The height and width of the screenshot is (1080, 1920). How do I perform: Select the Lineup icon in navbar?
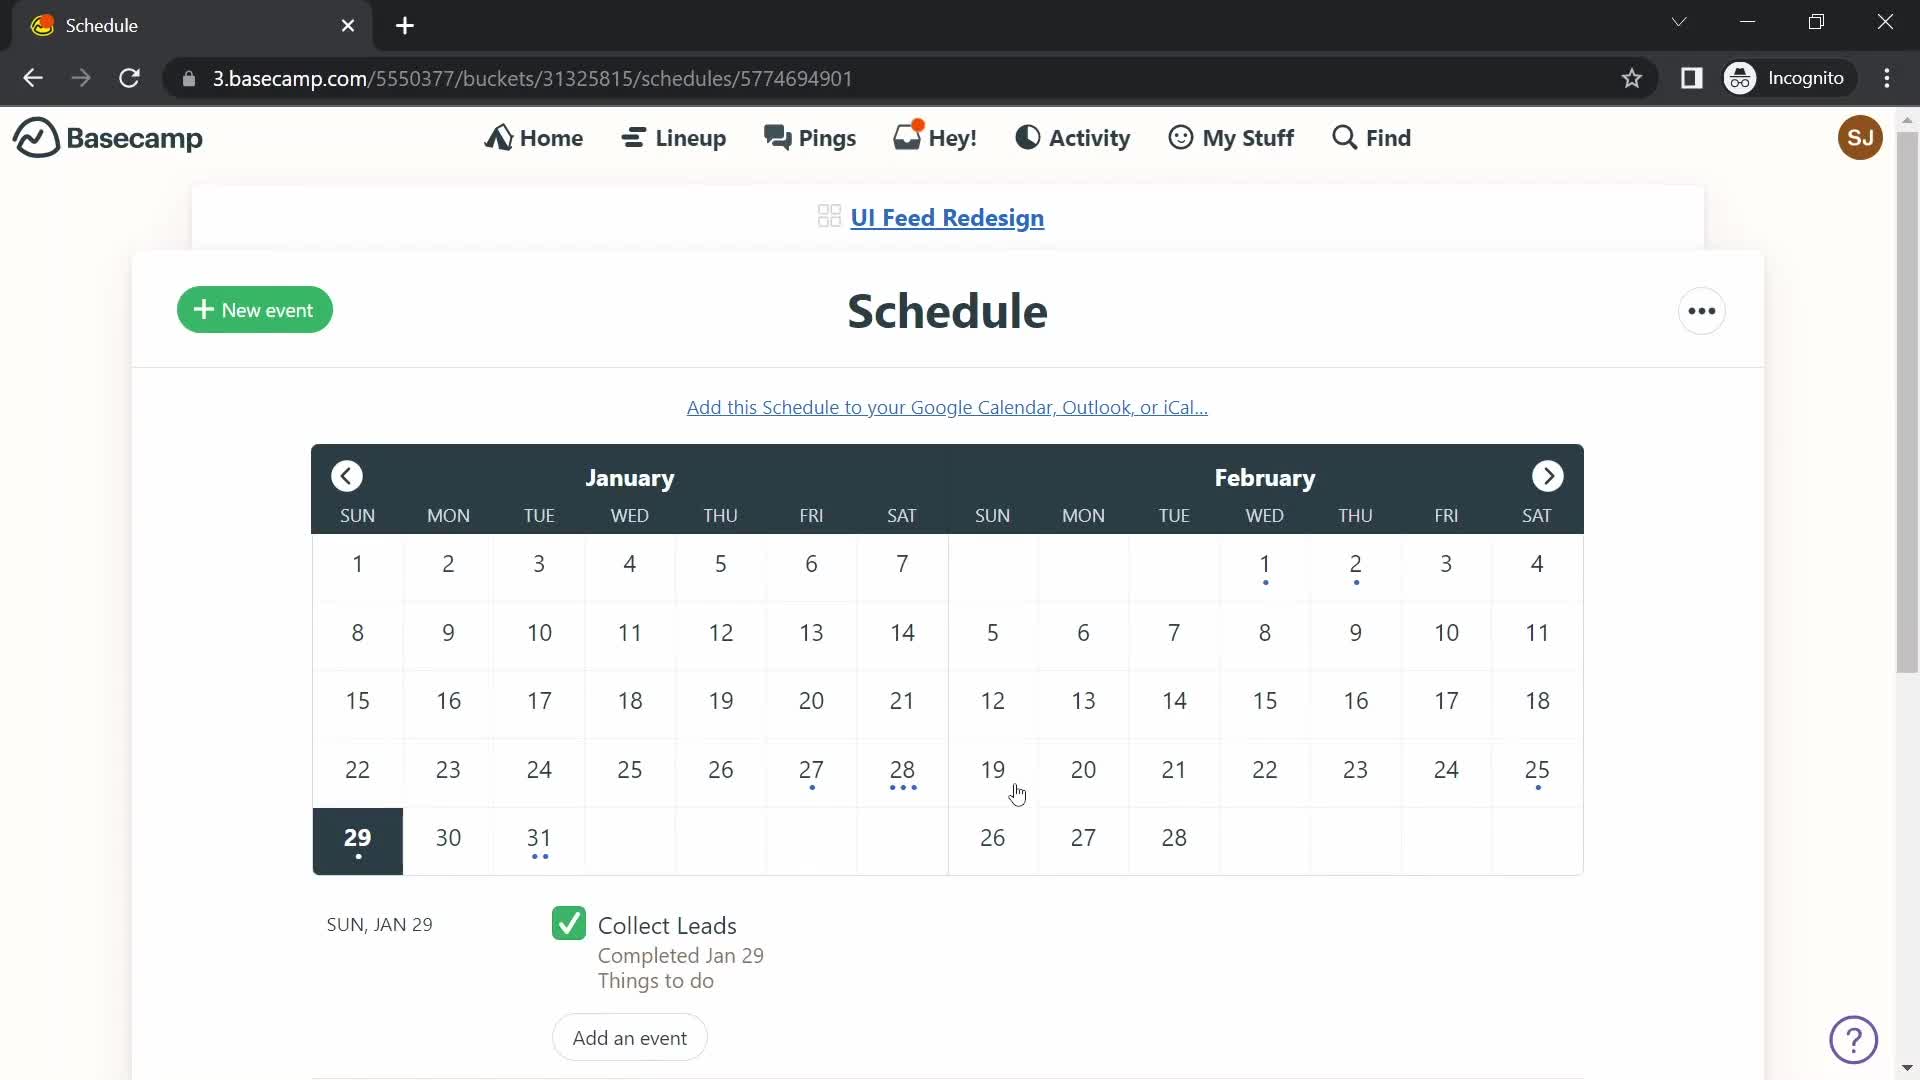[634, 138]
